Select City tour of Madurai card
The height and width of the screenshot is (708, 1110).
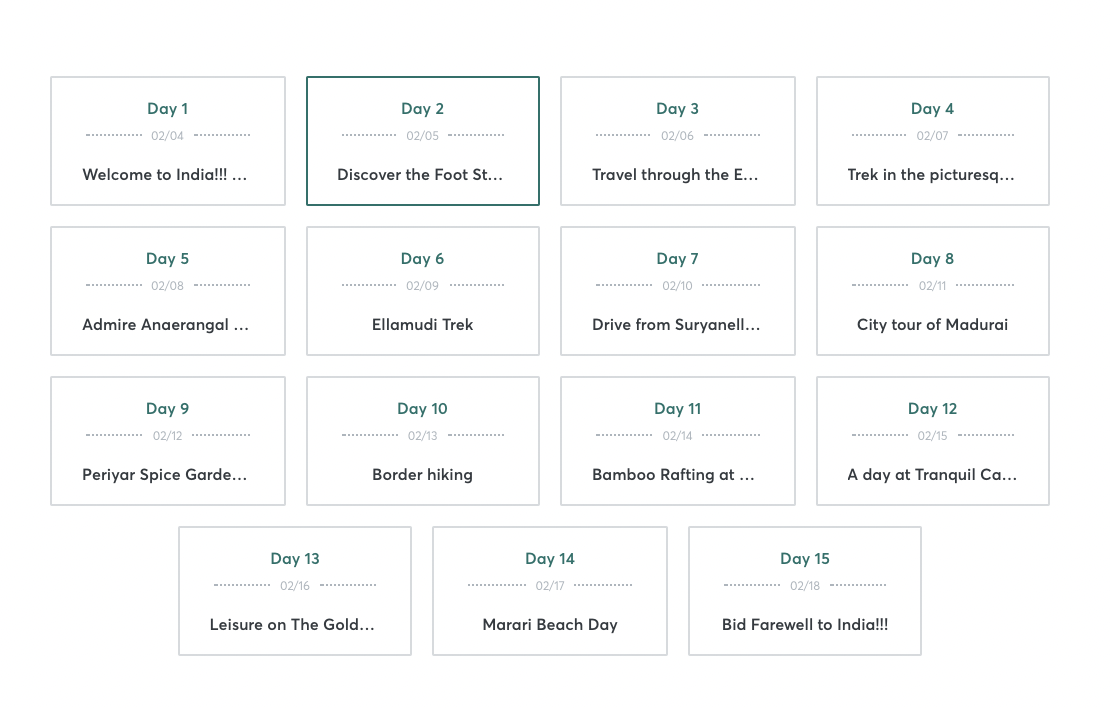pos(932,291)
